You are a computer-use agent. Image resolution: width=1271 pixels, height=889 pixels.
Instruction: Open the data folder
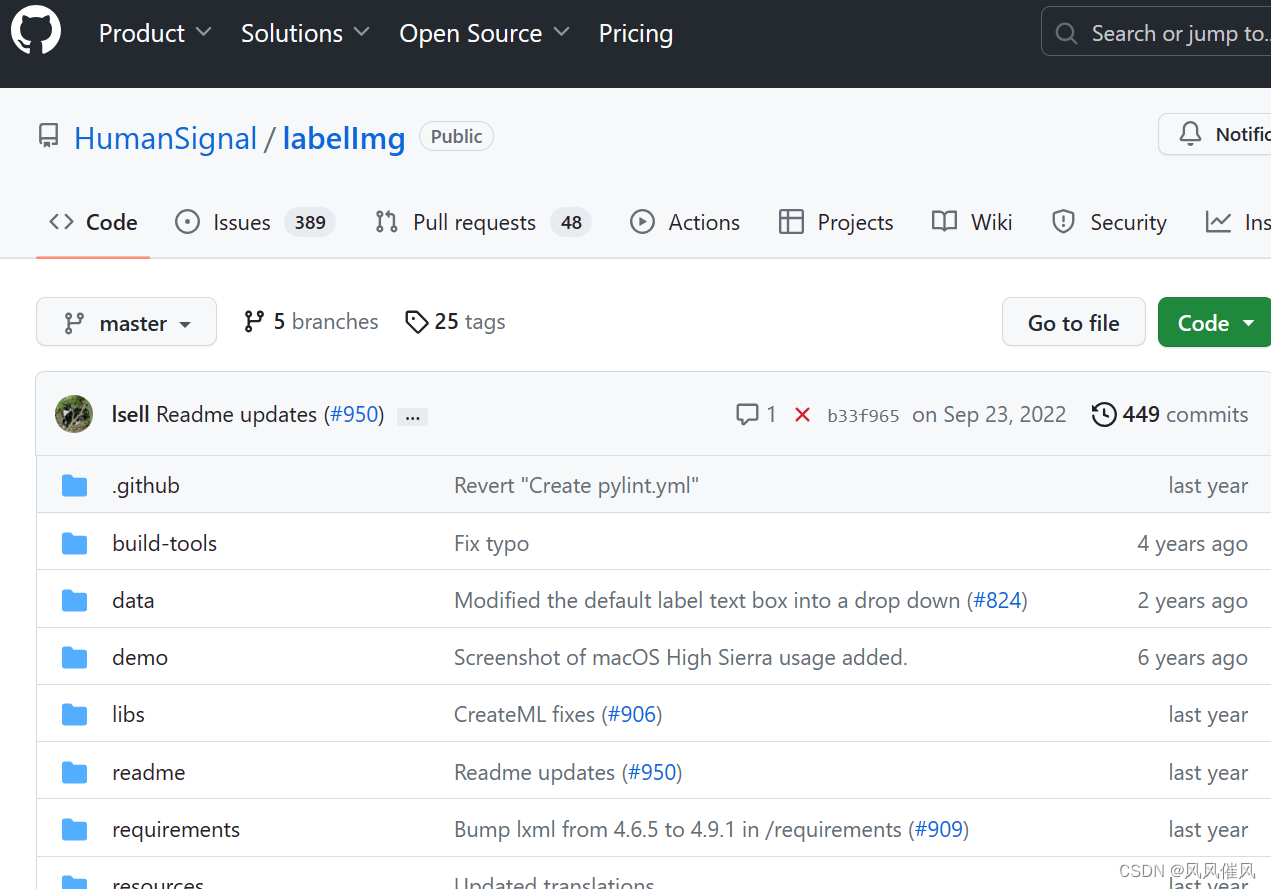[133, 600]
